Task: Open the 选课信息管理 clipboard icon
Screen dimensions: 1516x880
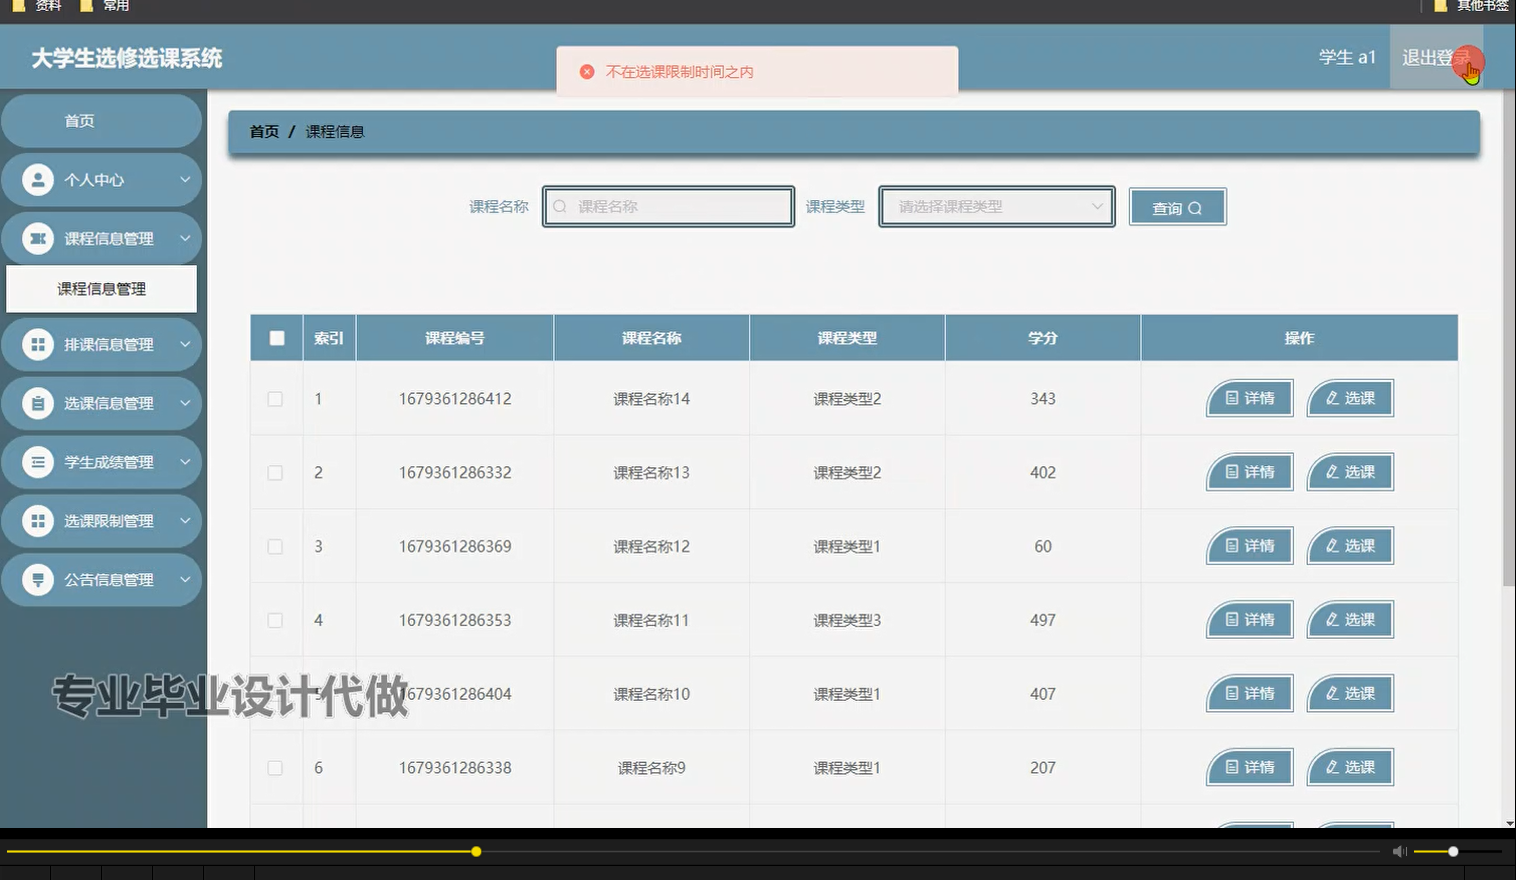Action: point(38,403)
